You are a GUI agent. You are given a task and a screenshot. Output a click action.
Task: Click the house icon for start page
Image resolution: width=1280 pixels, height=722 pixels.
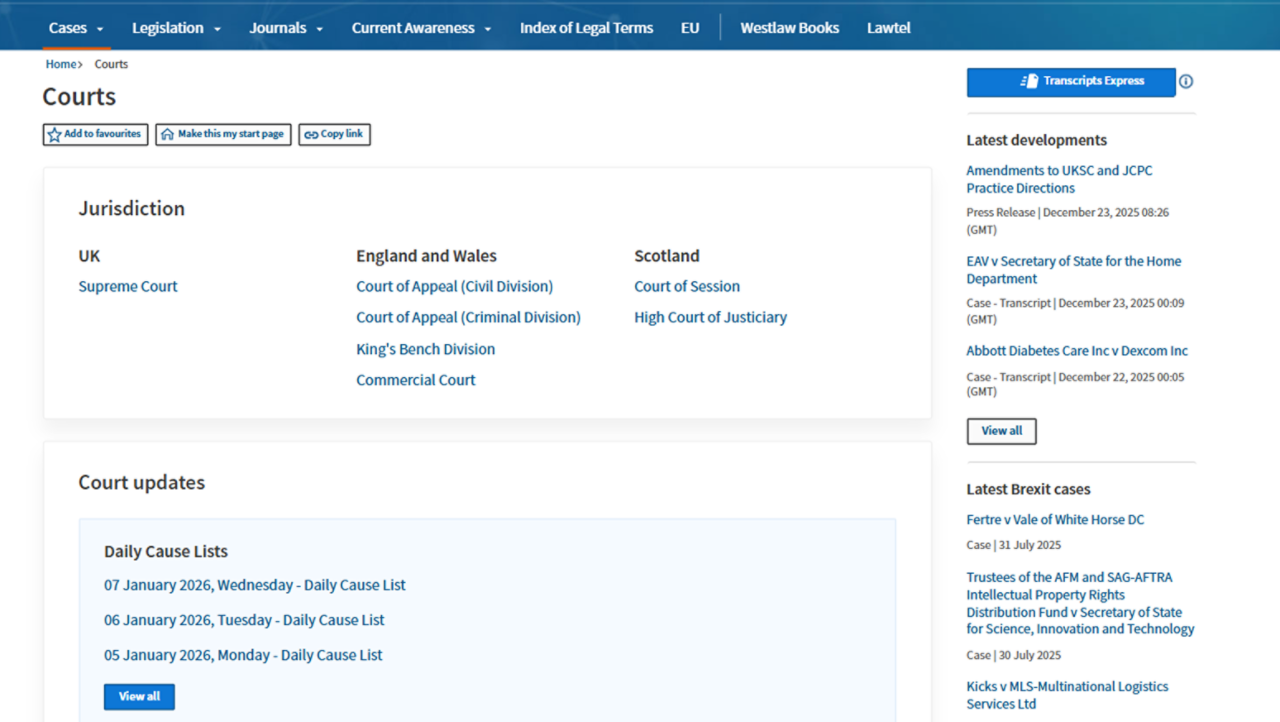[x=167, y=135]
